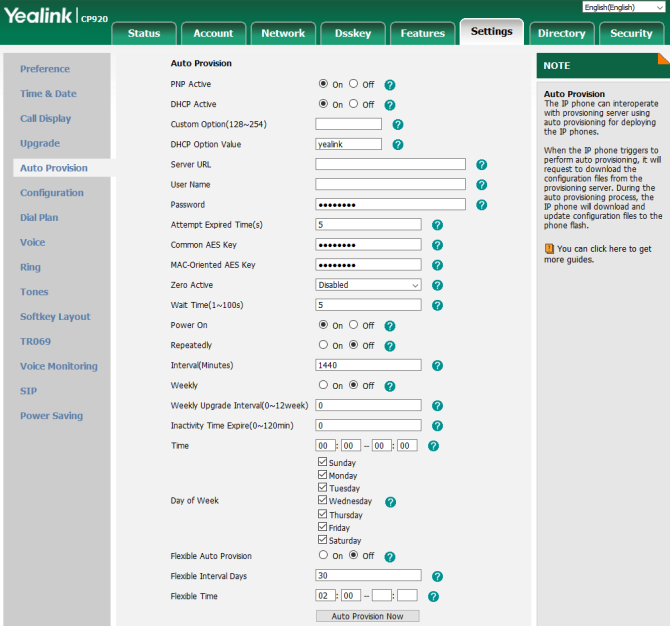Turn Repeatedly On
The width and height of the screenshot is (670, 626).
point(323,345)
